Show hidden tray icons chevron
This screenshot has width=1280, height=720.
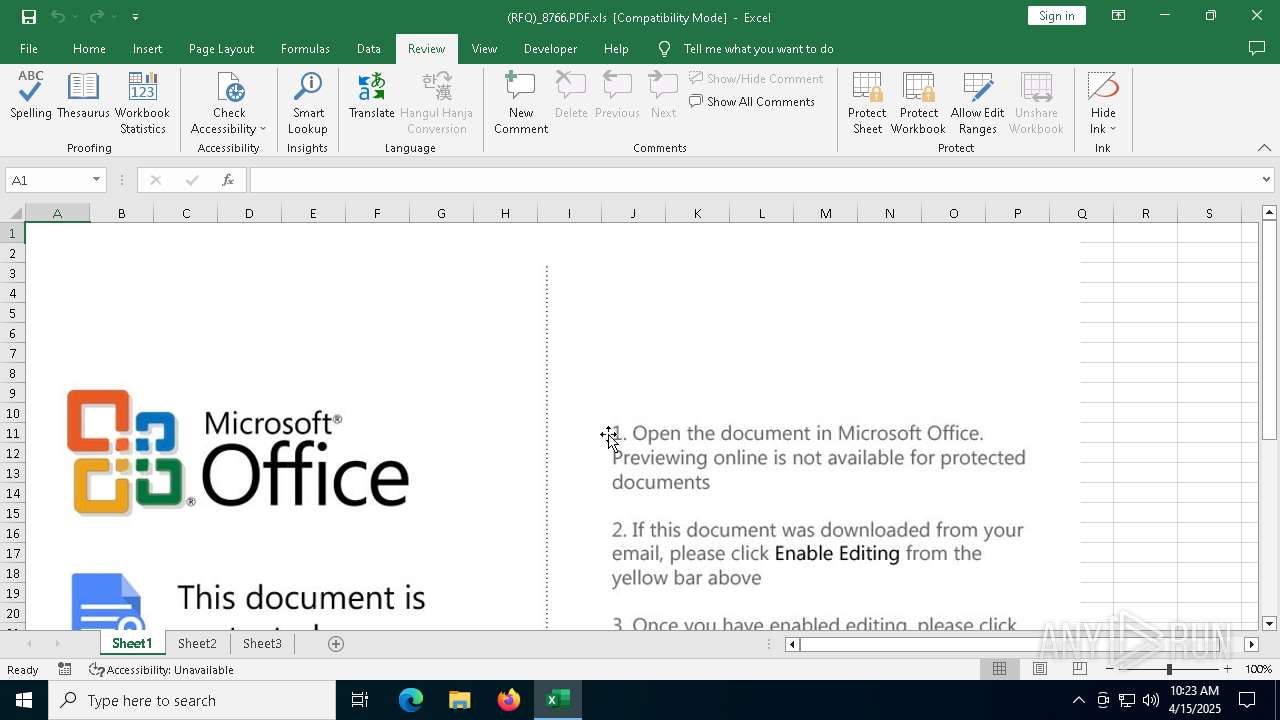(1078, 700)
